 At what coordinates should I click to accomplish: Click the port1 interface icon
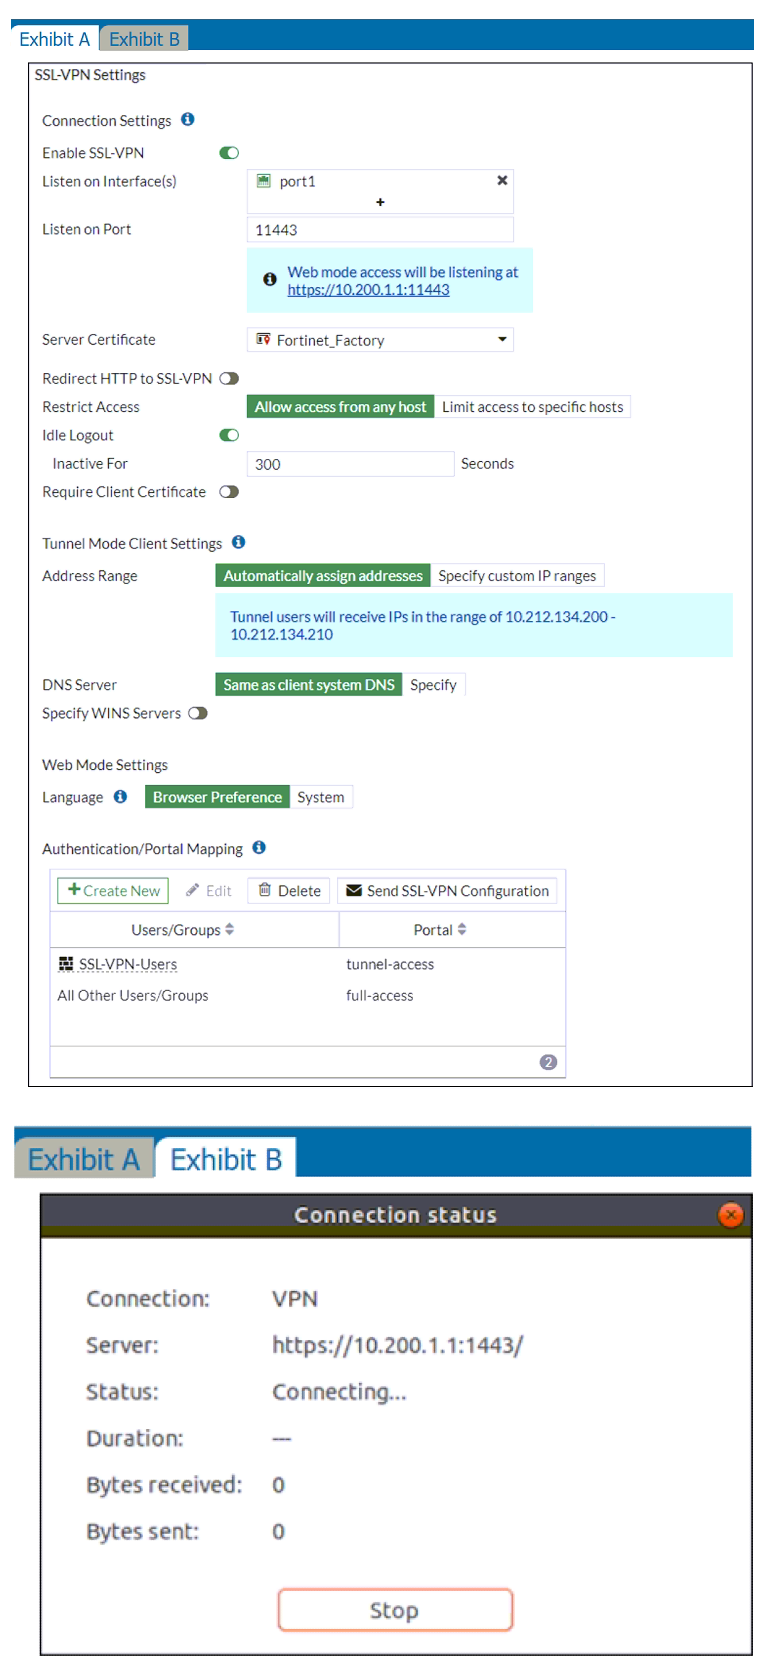point(264,181)
